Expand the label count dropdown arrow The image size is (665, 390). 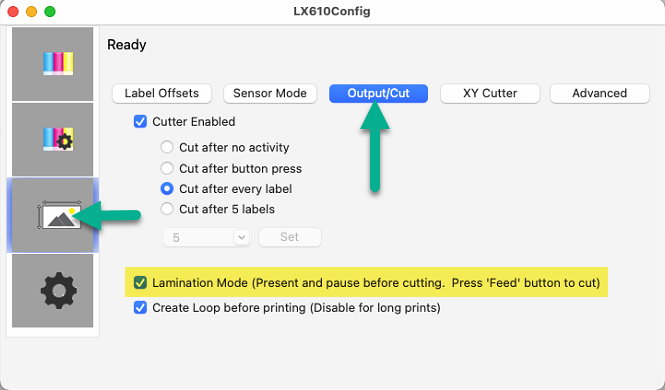242,237
